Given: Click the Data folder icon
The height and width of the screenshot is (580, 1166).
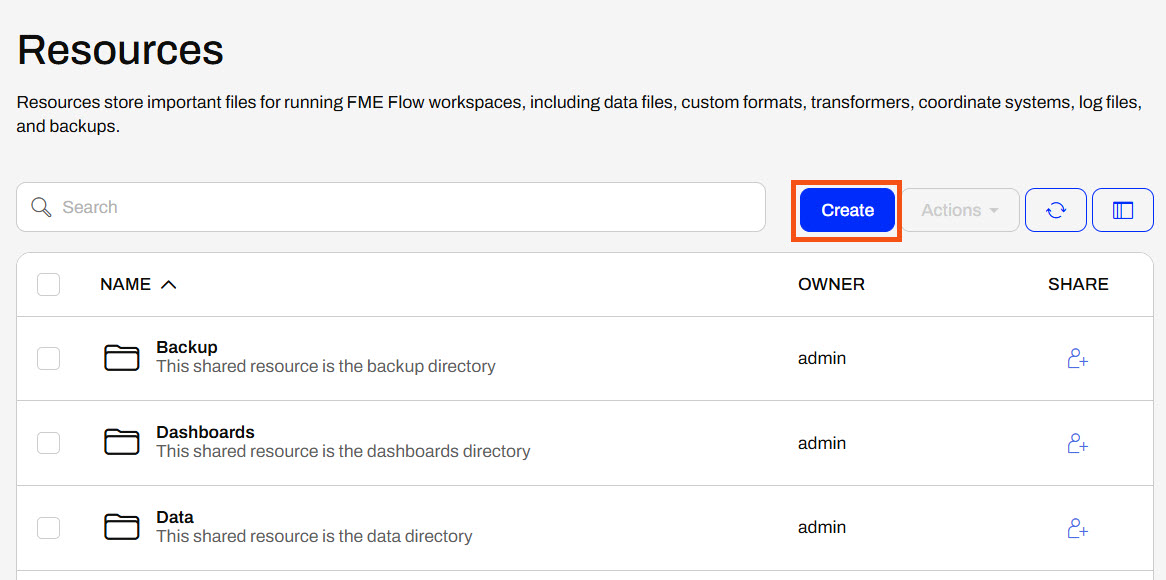Looking at the screenshot, I should click(x=122, y=527).
